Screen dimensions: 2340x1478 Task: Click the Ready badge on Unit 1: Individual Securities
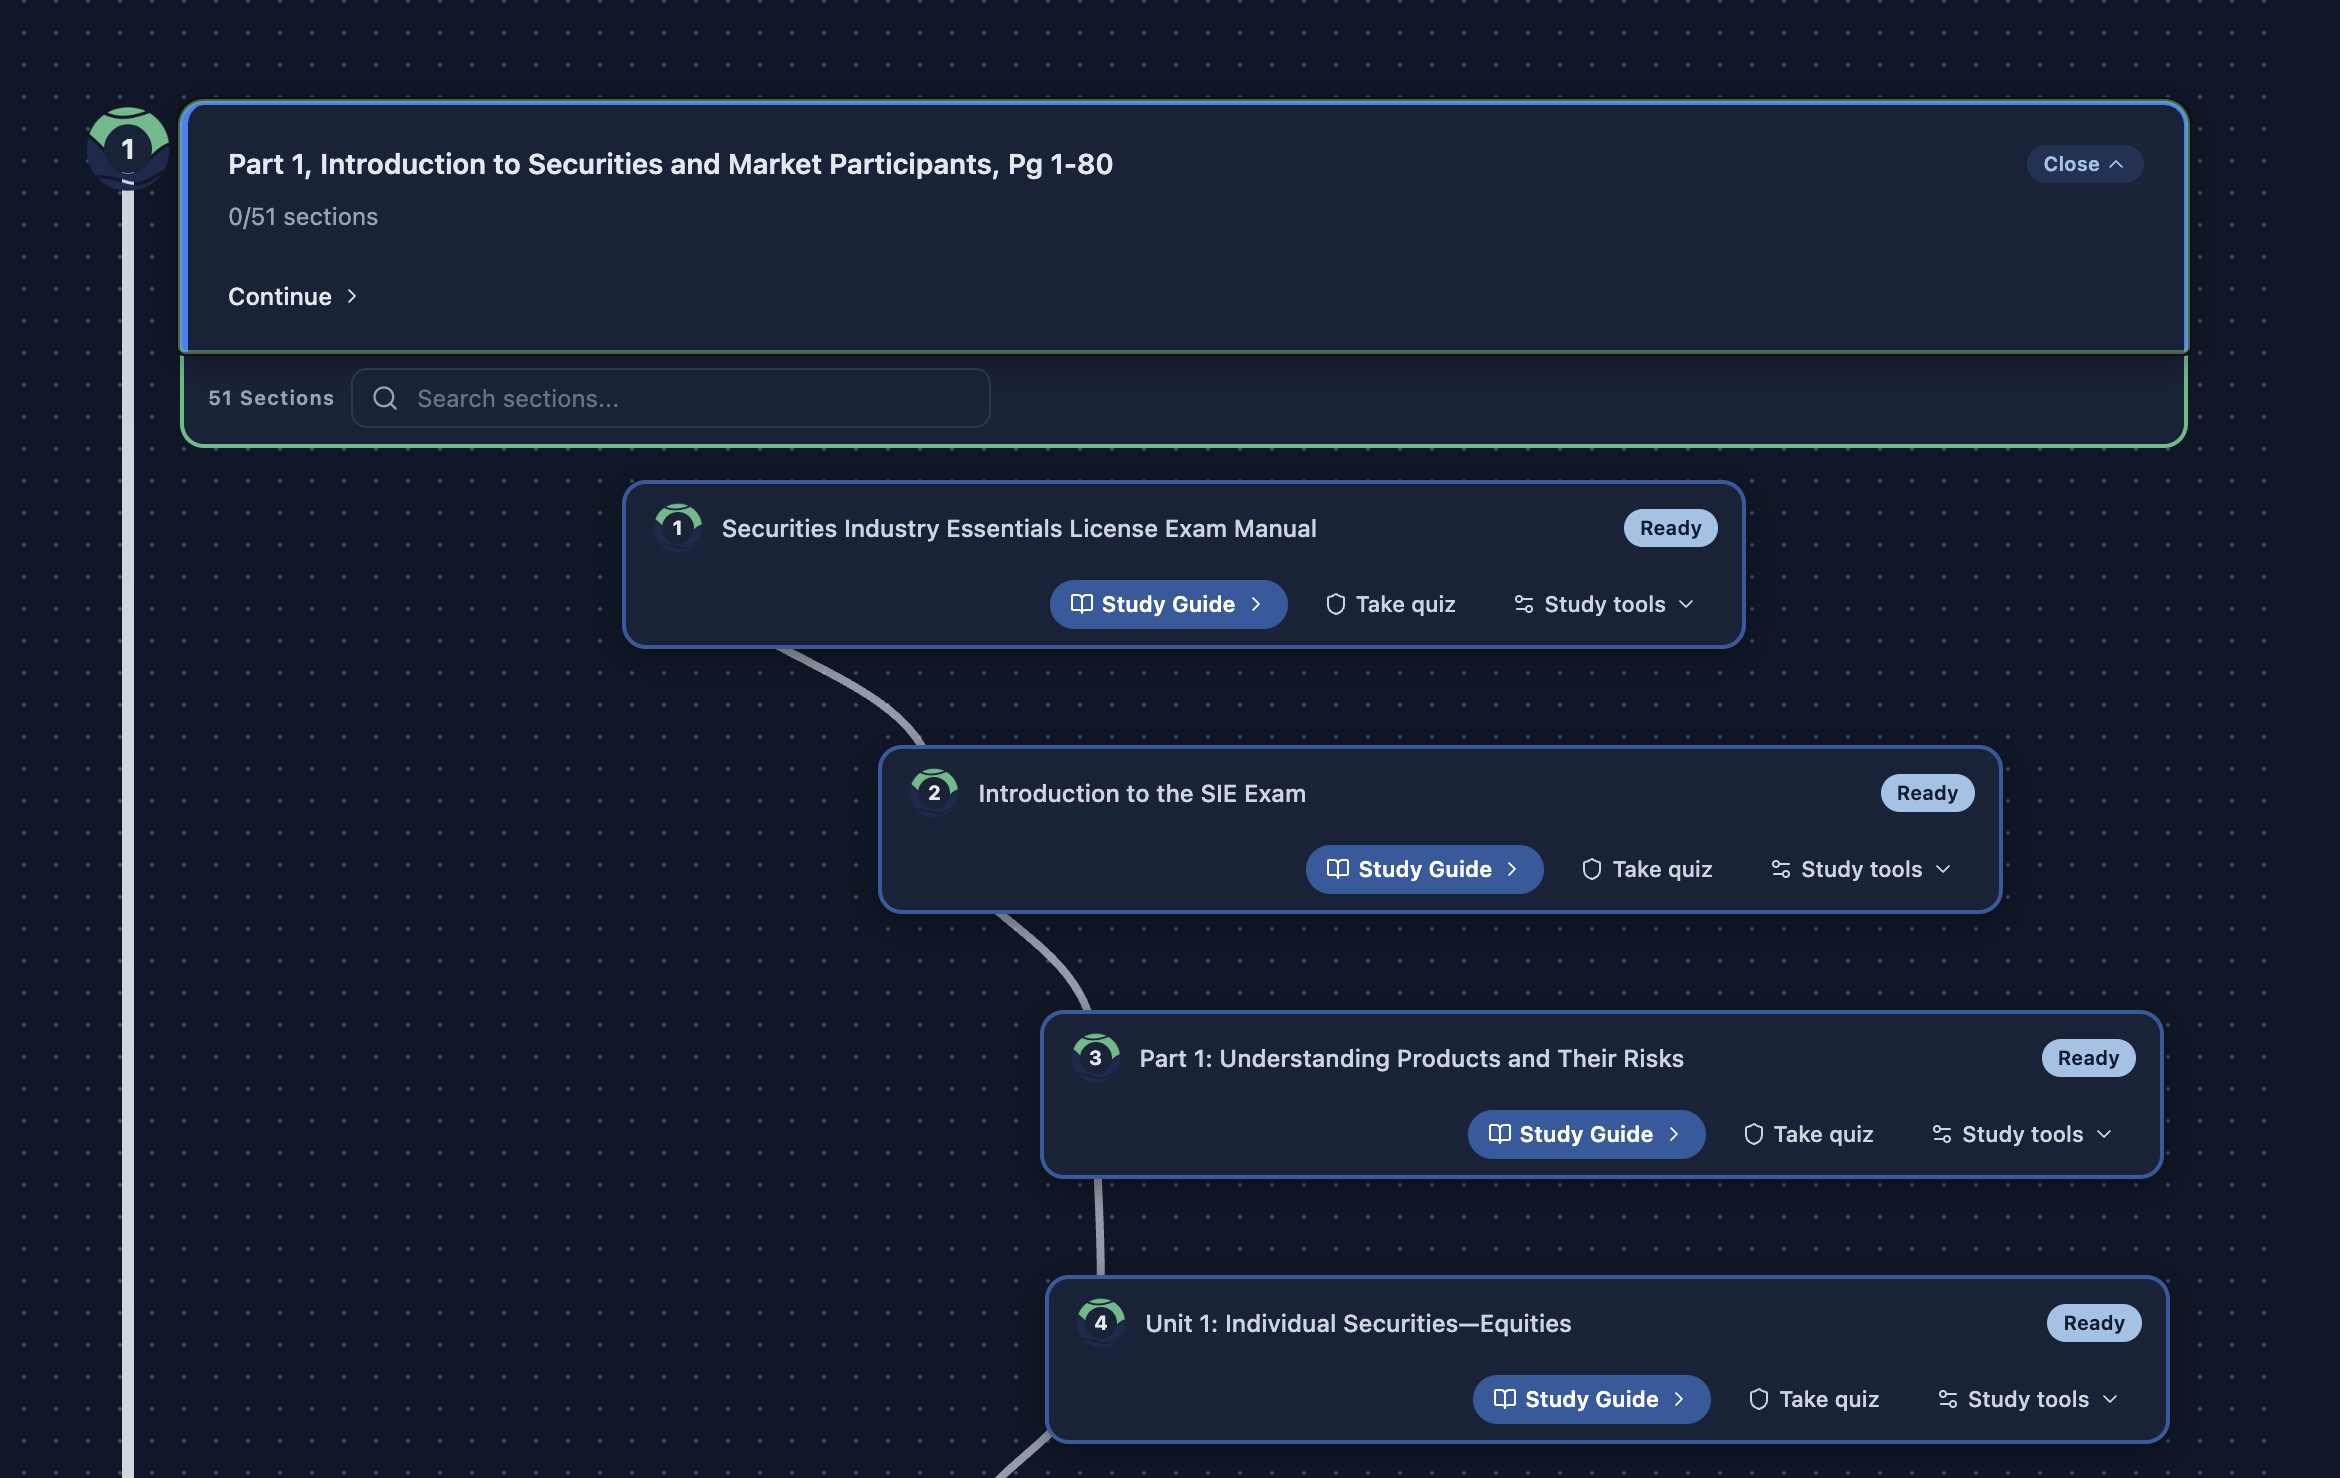[x=2094, y=1322]
